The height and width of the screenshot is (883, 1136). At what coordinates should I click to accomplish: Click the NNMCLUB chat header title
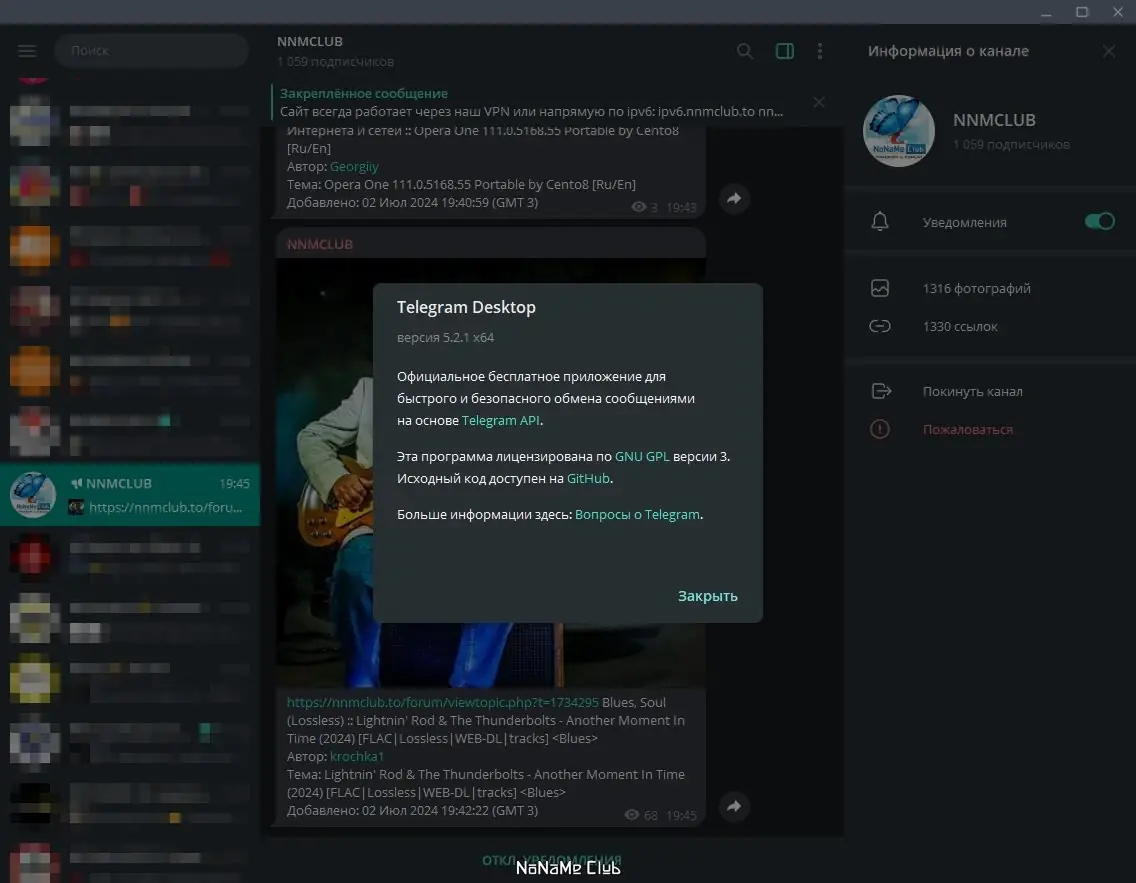[x=309, y=41]
